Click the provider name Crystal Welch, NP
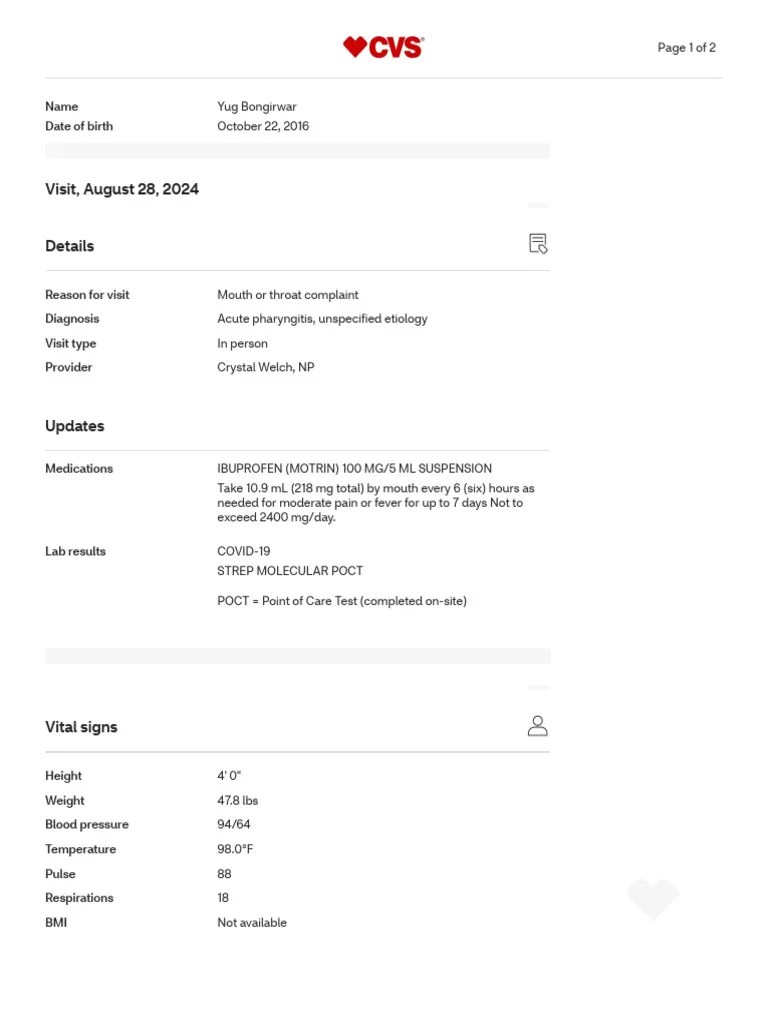This screenshot has height=1024, width=768. click(x=266, y=367)
